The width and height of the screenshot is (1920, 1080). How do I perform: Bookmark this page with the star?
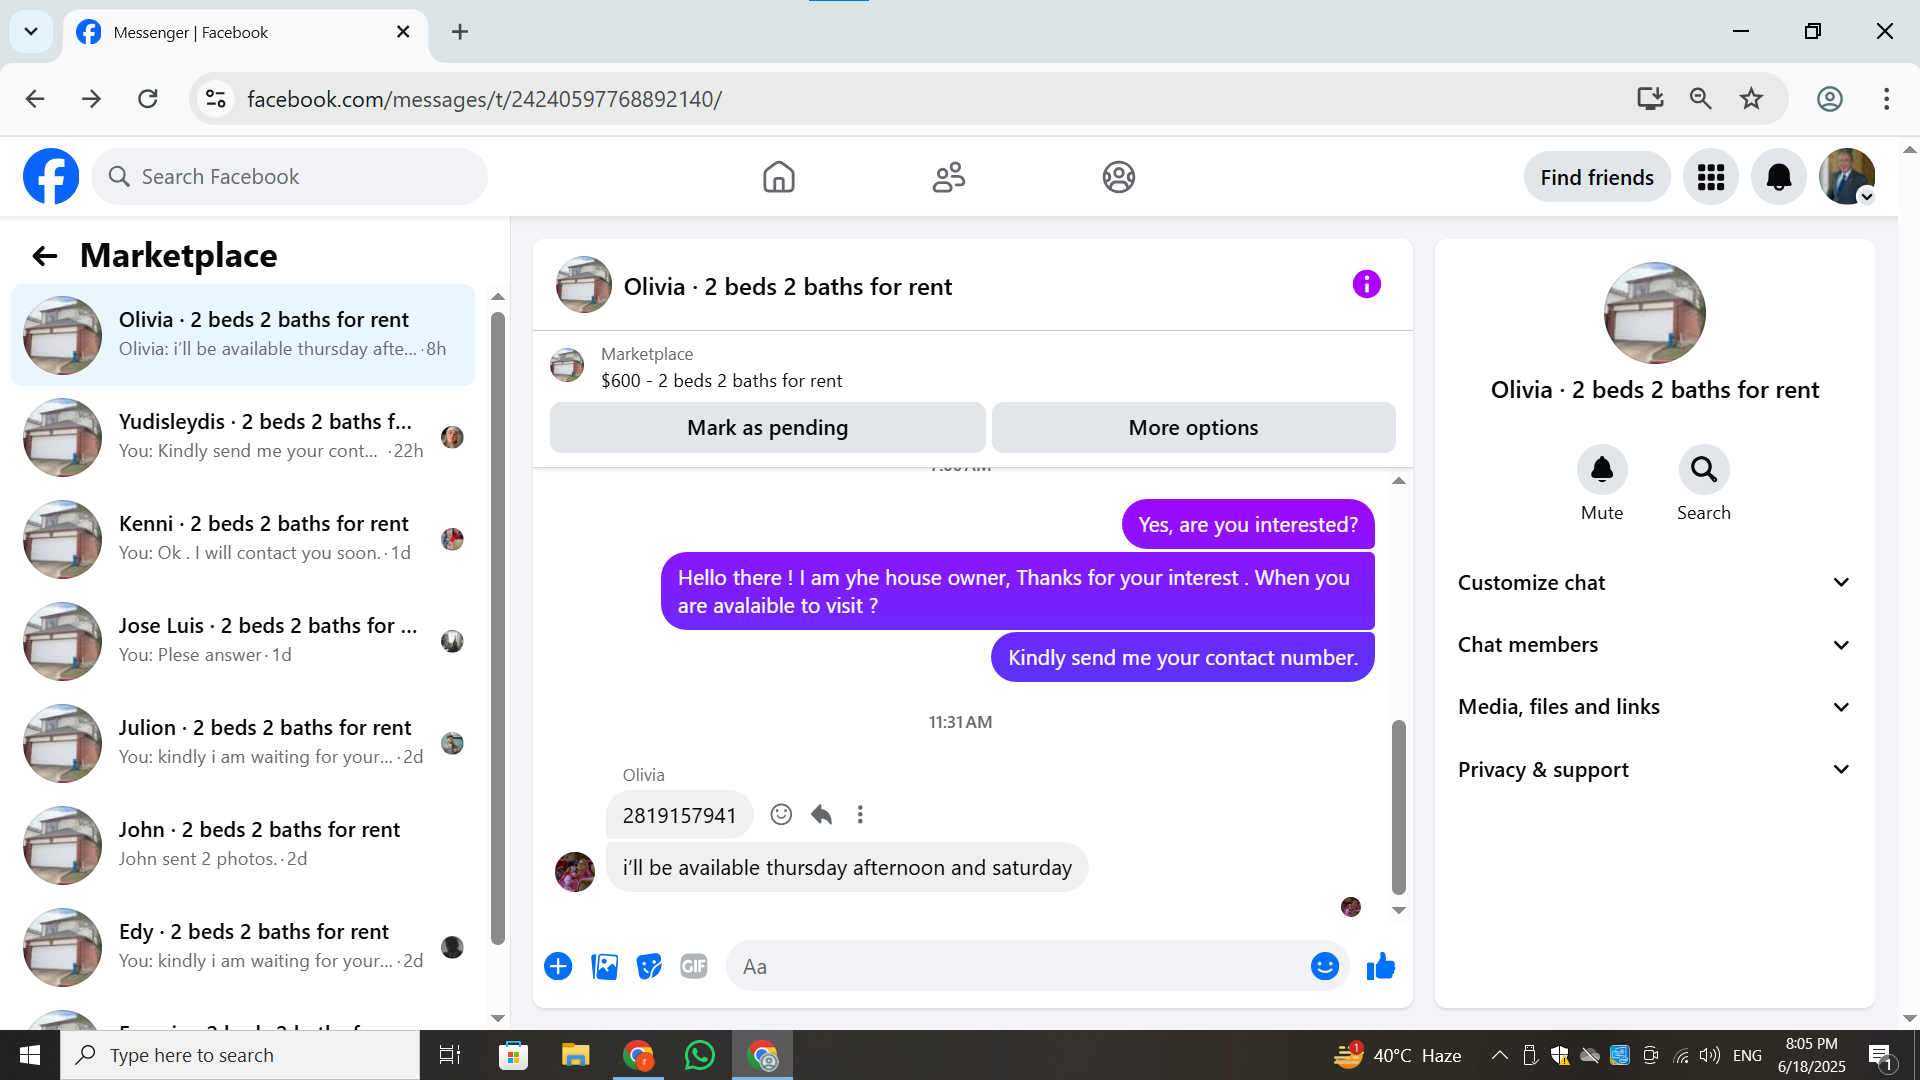pyautogui.click(x=1751, y=99)
